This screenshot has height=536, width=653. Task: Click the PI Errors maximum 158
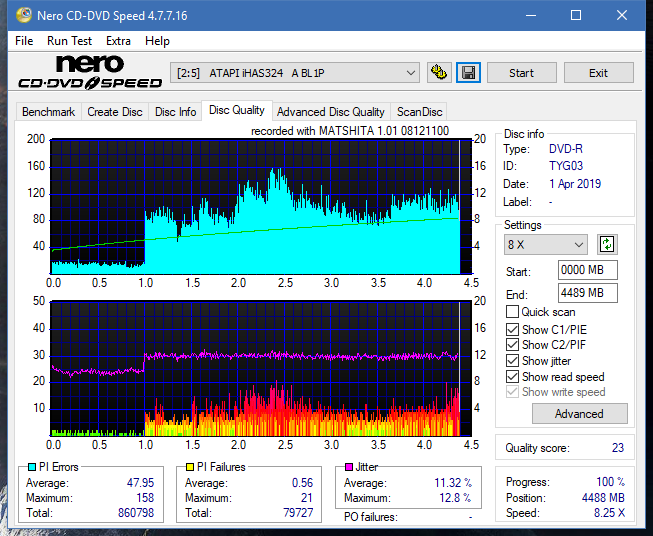[x=145, y=498]
